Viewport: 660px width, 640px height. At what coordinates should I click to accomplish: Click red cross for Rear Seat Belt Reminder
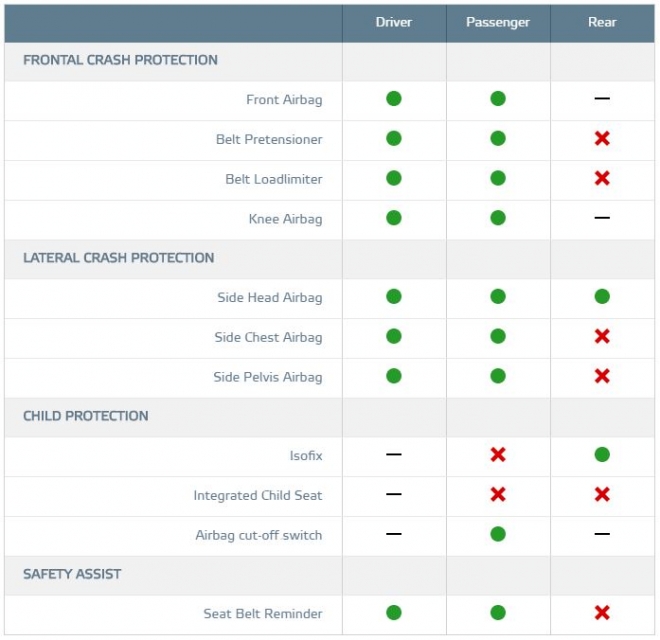pyautogui.click(x=602, y=613)
